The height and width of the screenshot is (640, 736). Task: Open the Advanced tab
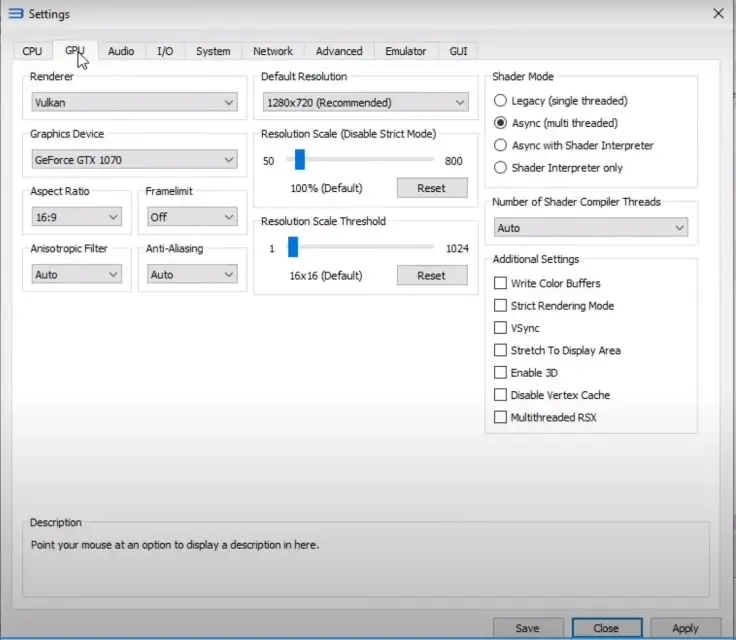(x=339, y=51)
